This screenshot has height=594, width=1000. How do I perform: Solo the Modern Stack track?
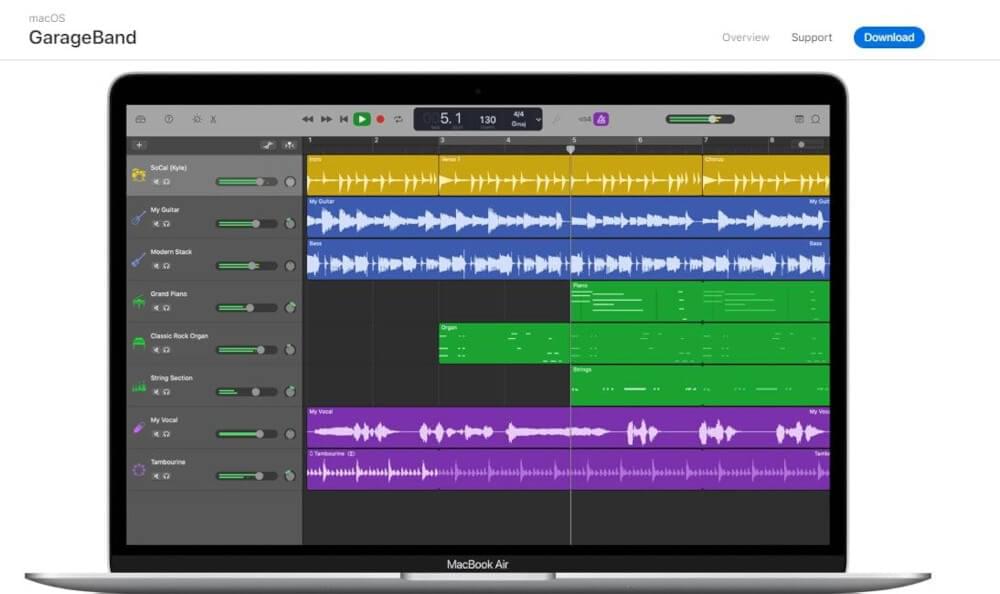[166, 266]
